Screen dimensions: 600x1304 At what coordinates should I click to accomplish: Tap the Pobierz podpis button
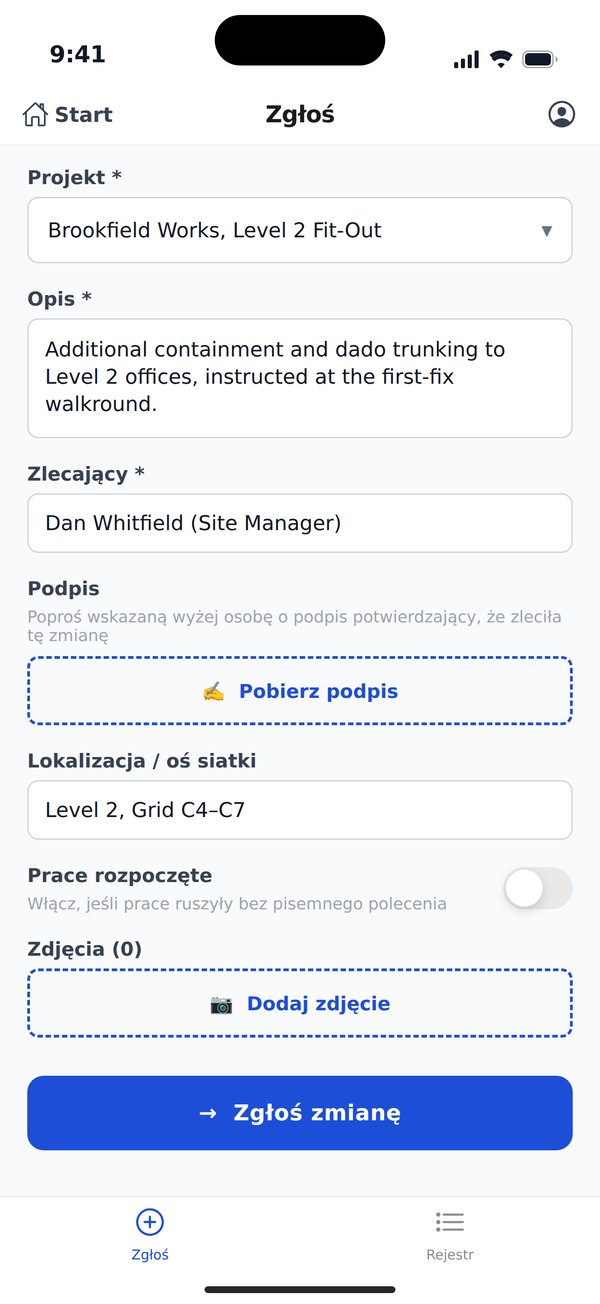(300, 691)
